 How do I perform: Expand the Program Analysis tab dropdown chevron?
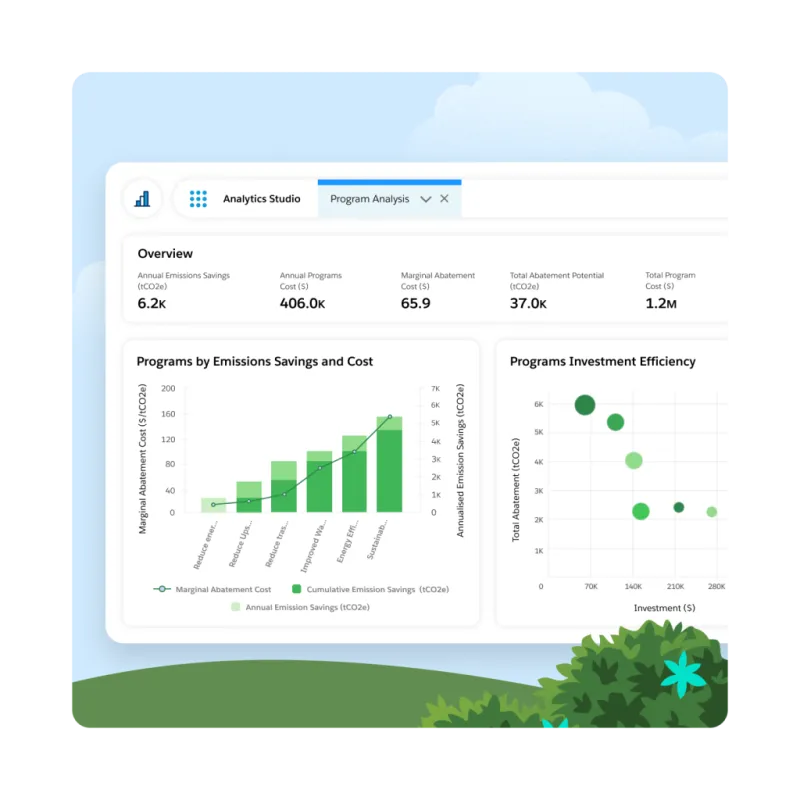(x=426, y=199)
